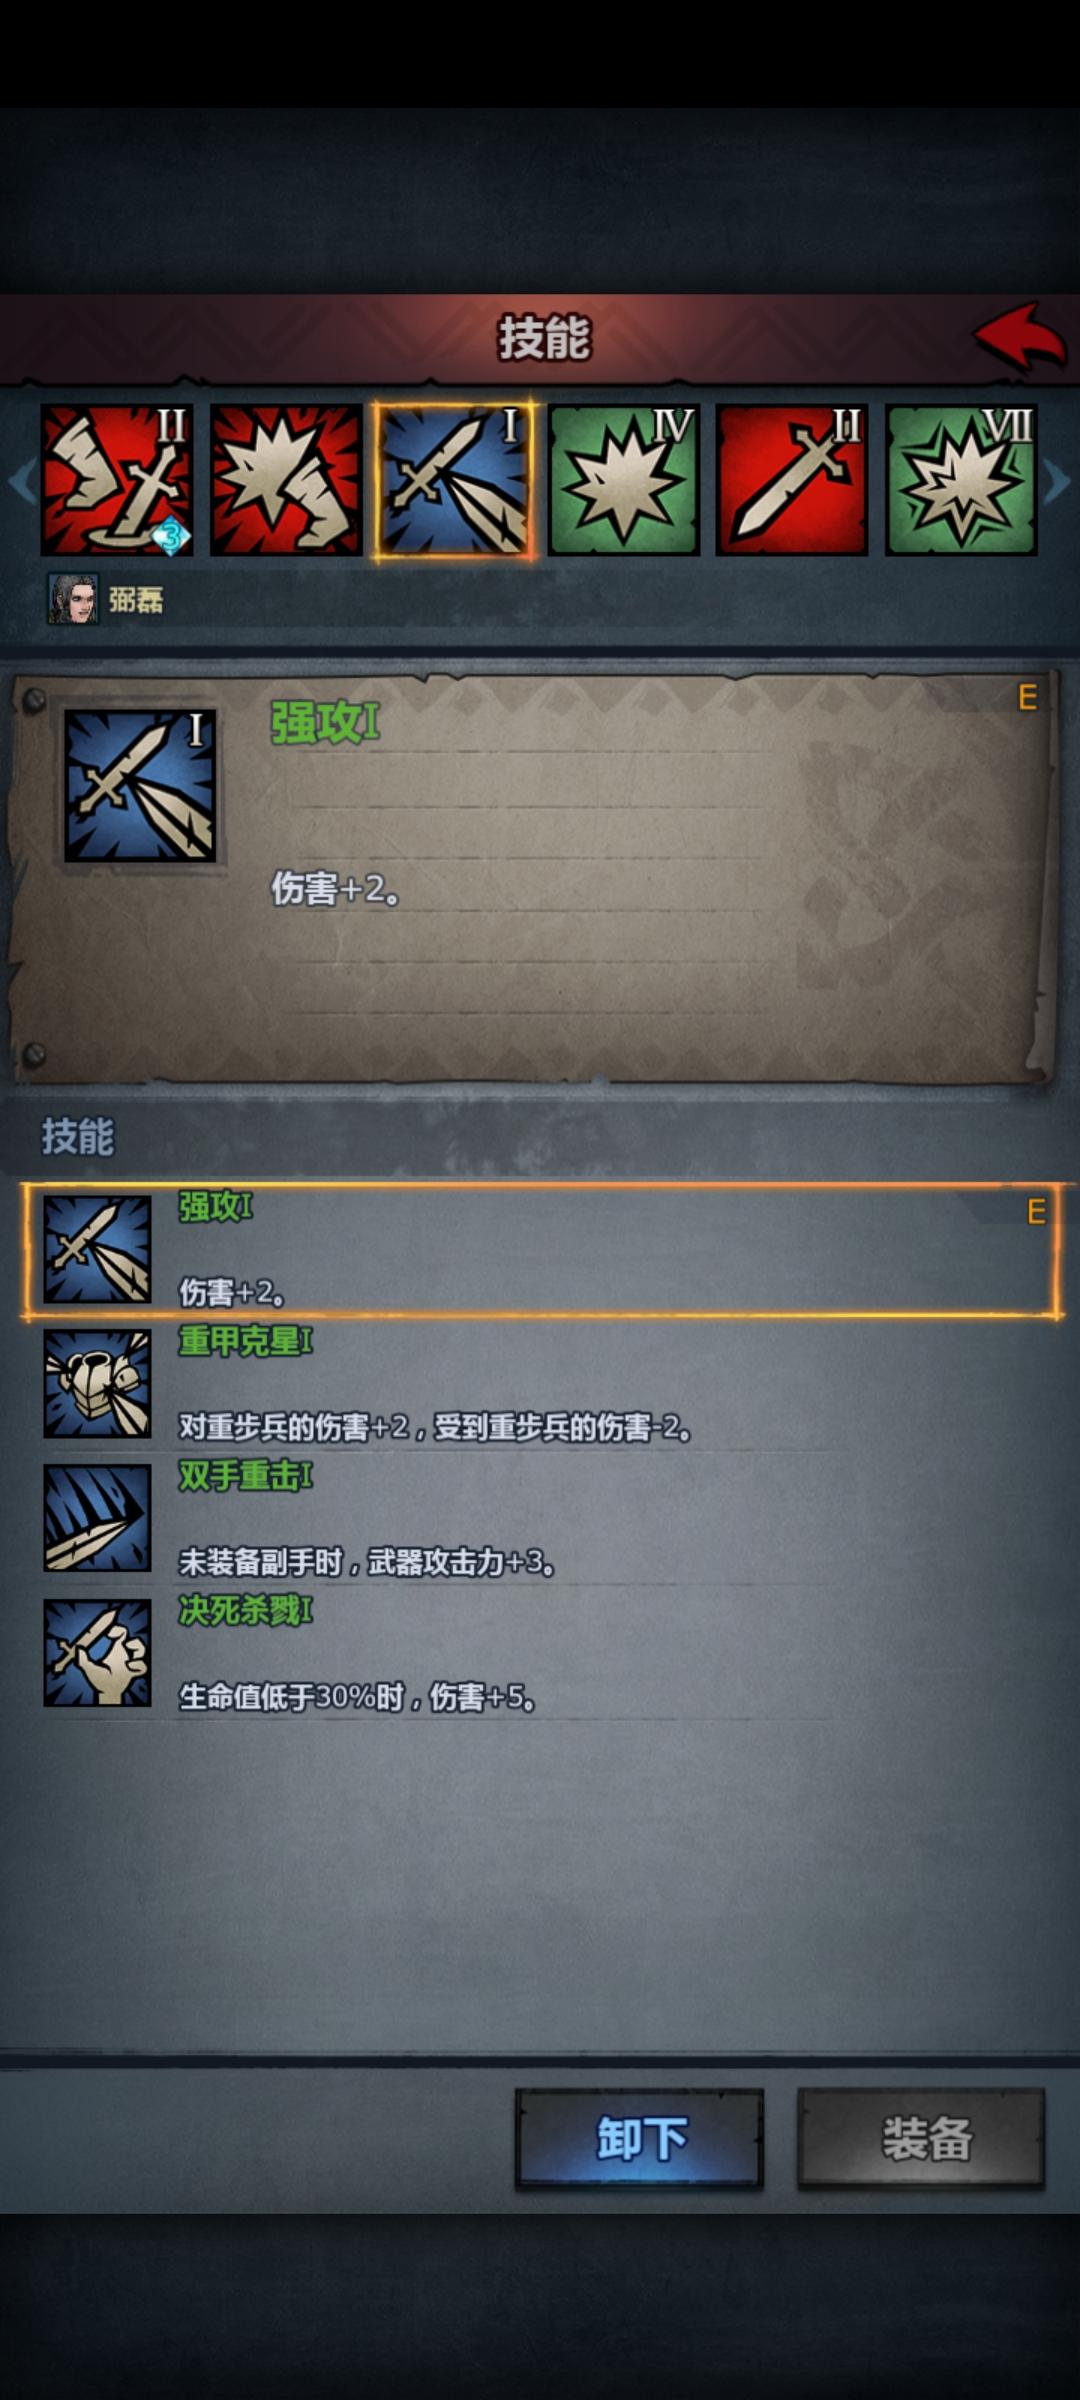Show next skill slots with right chevron
Viewport: 1080px width, 2400px height.
click(1058, 482)
